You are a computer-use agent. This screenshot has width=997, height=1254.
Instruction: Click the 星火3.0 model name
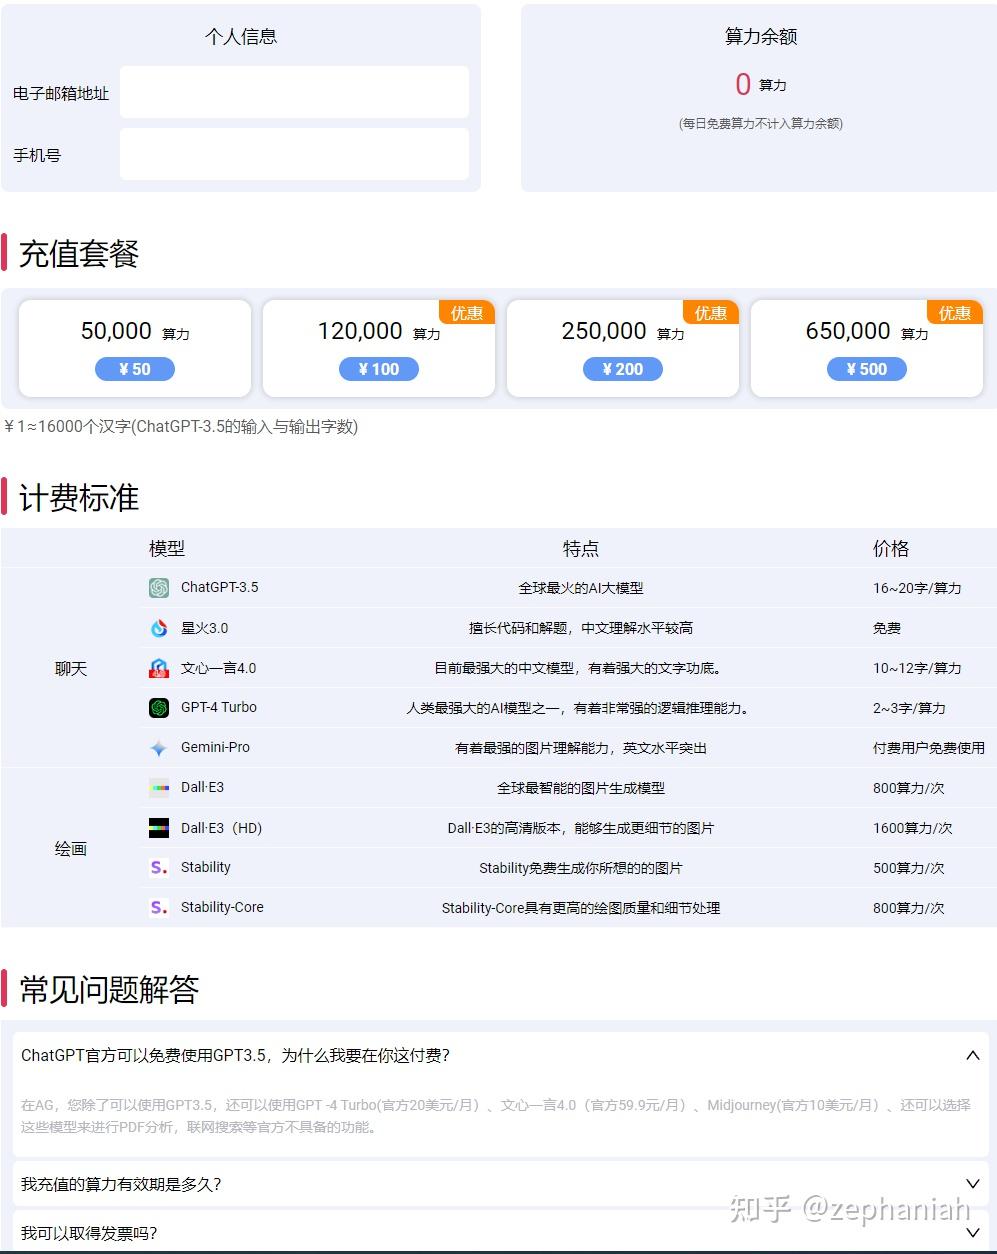[x=205, y=628]
